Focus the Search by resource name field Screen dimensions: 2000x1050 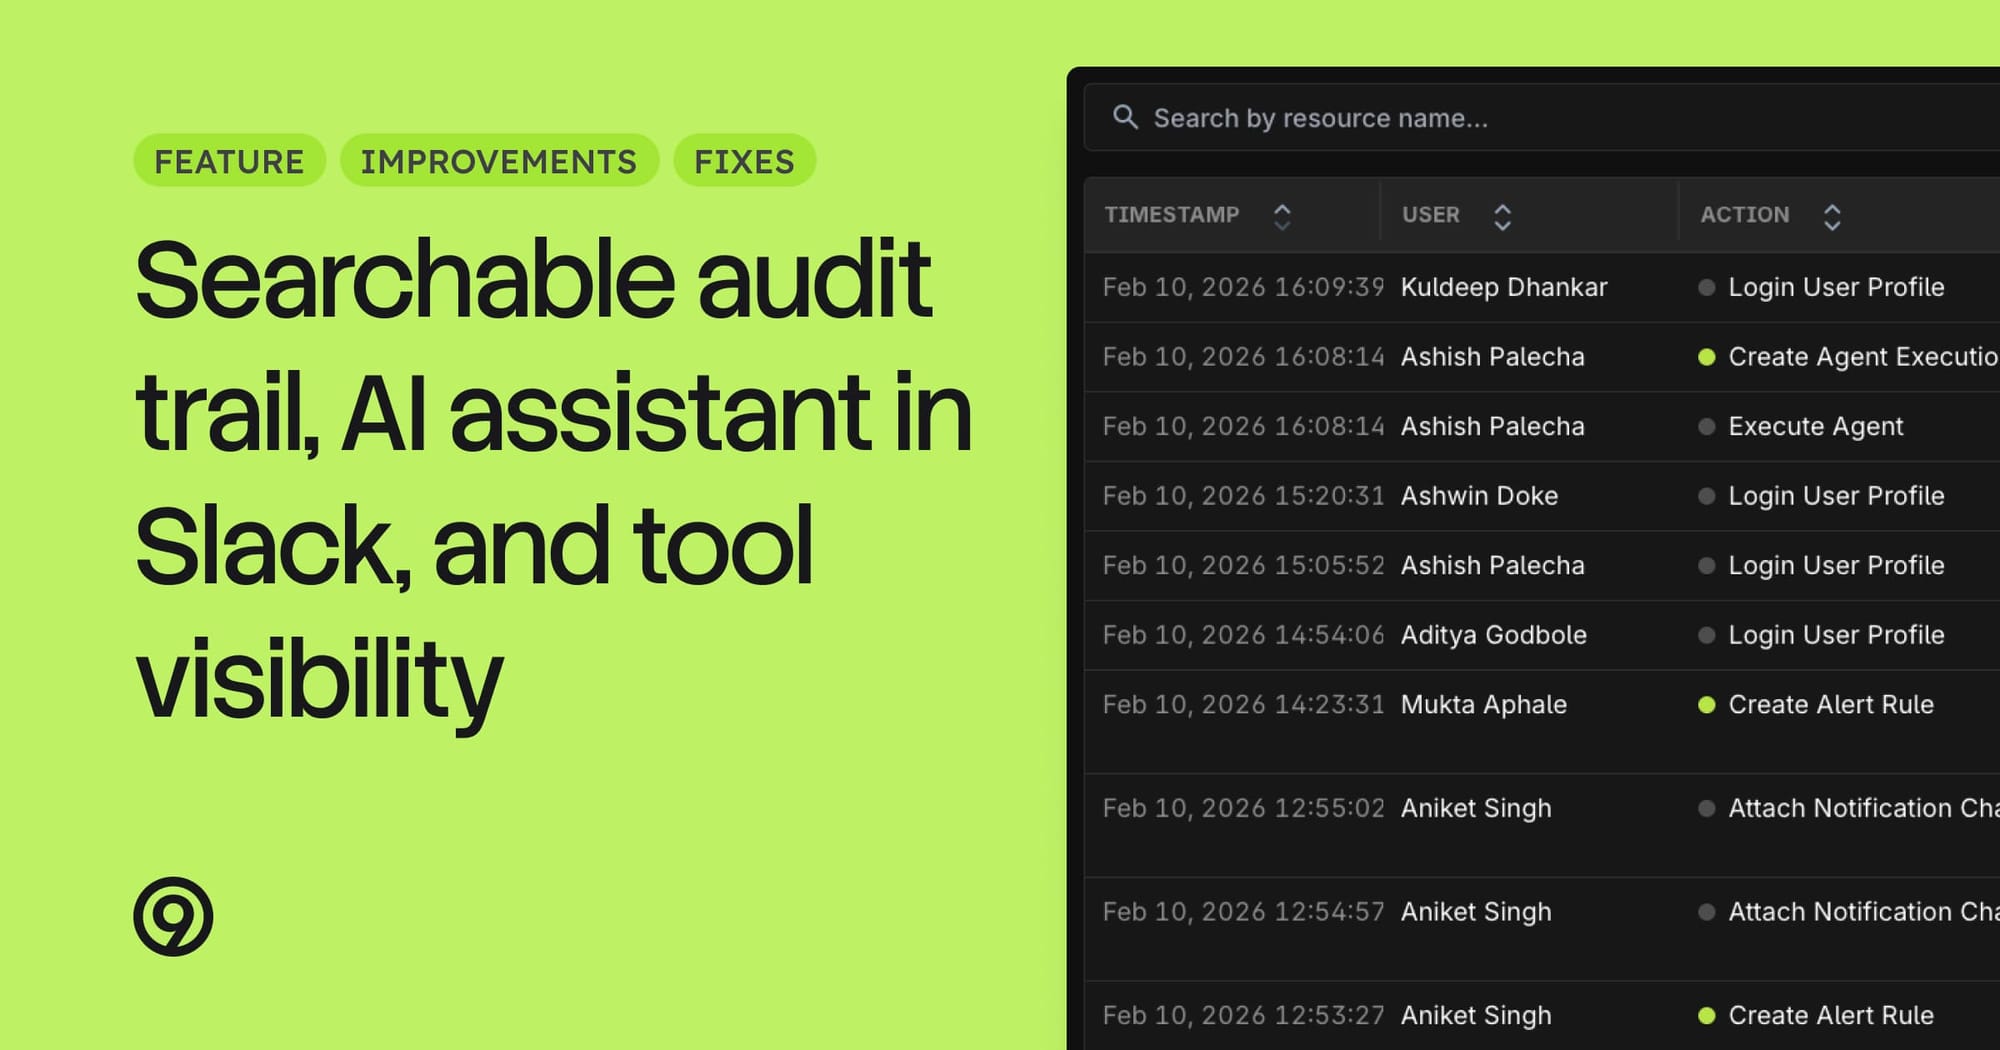[1542, 118]
